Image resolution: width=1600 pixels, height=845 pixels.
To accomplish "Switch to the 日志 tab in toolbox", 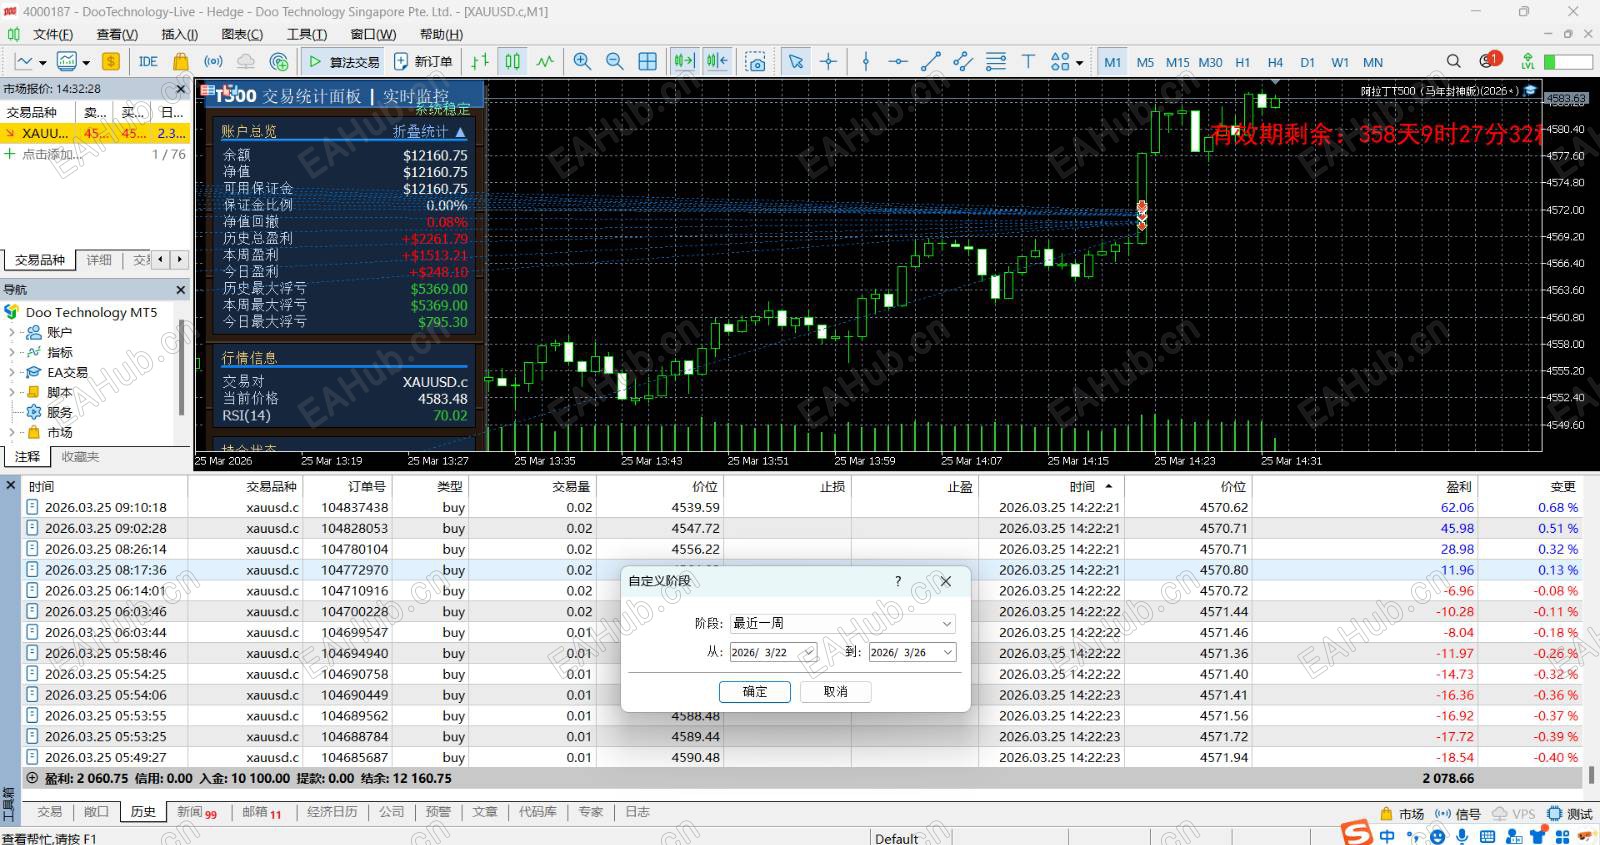I will (637, 812).
